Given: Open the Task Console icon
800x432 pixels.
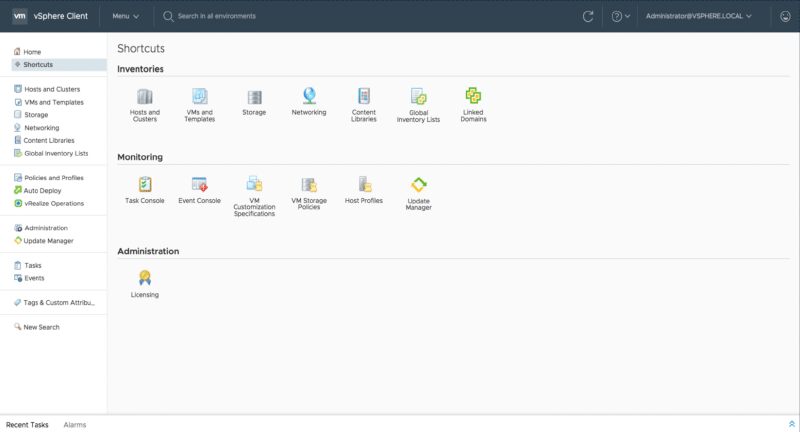Looking at the screenshot, I should (145, 184).
